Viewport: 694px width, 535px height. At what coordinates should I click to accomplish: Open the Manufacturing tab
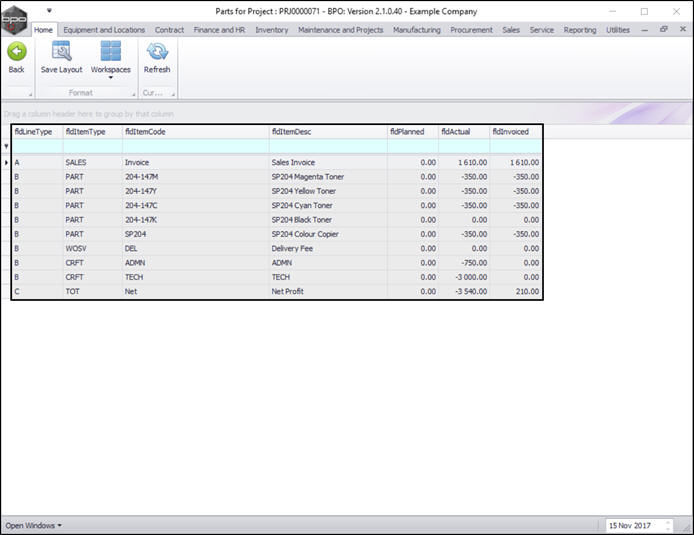pos(416,30)
